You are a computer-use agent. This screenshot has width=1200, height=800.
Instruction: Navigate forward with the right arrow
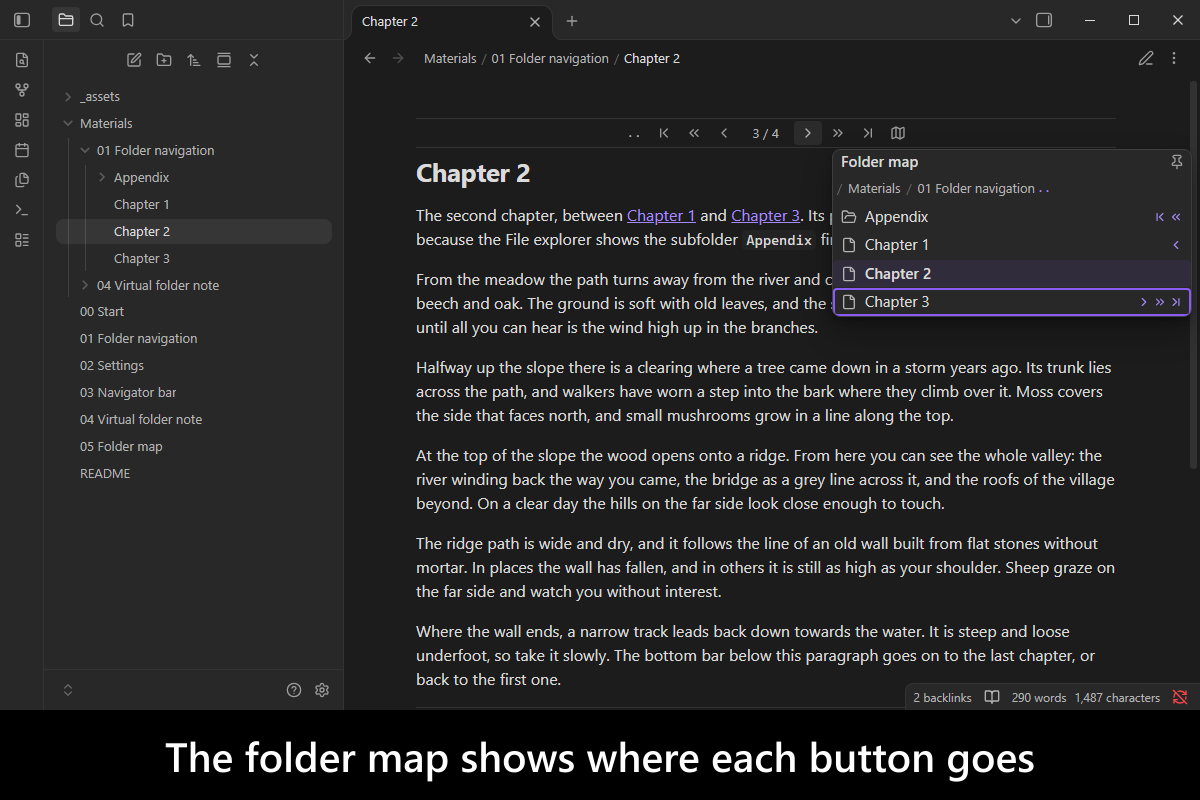tap(399, 59)
